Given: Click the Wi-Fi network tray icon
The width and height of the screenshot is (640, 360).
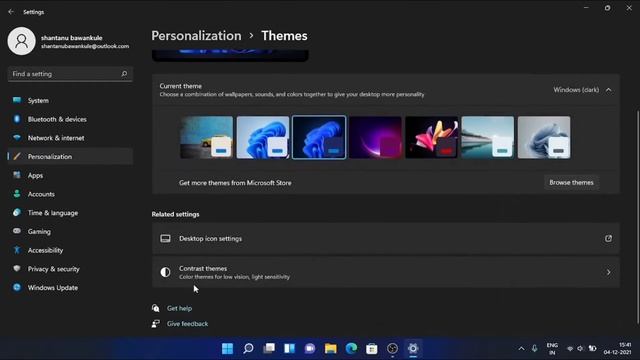Looking at the screenshot, I should [x=570, y=349].
